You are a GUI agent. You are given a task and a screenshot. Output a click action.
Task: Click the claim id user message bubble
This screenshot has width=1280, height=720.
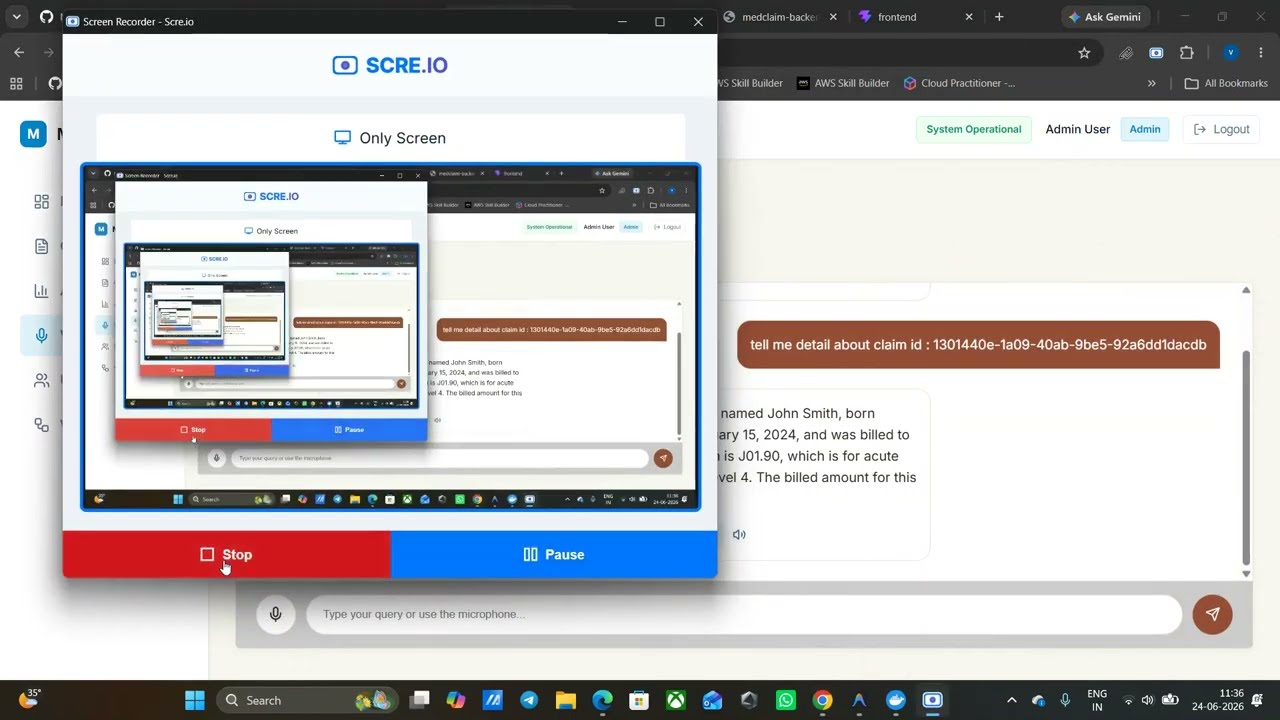click(x=978, y=344)
